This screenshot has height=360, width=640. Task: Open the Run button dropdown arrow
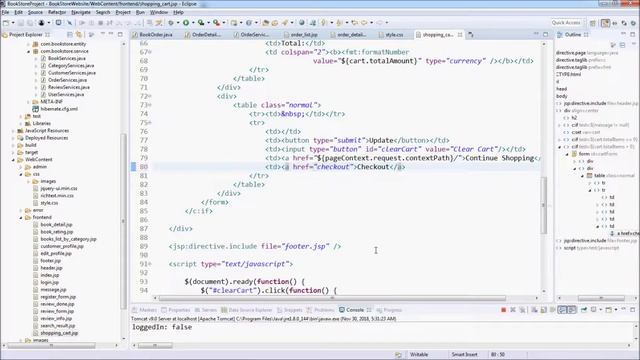click(193, 23)
